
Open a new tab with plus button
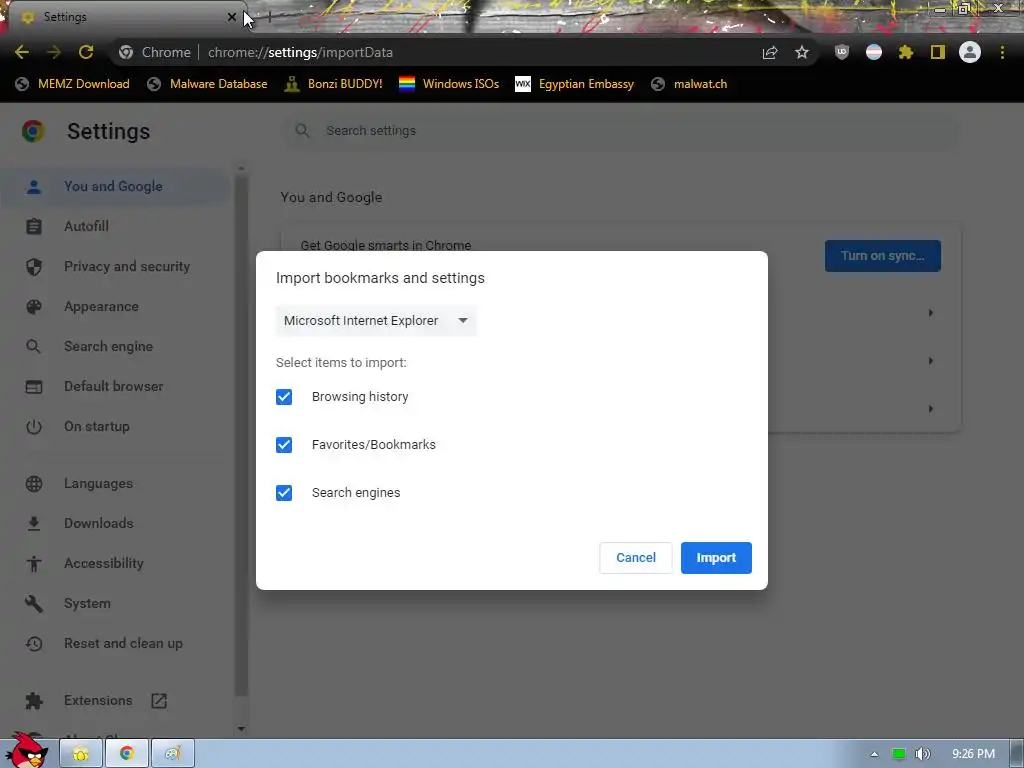(269, 17)
